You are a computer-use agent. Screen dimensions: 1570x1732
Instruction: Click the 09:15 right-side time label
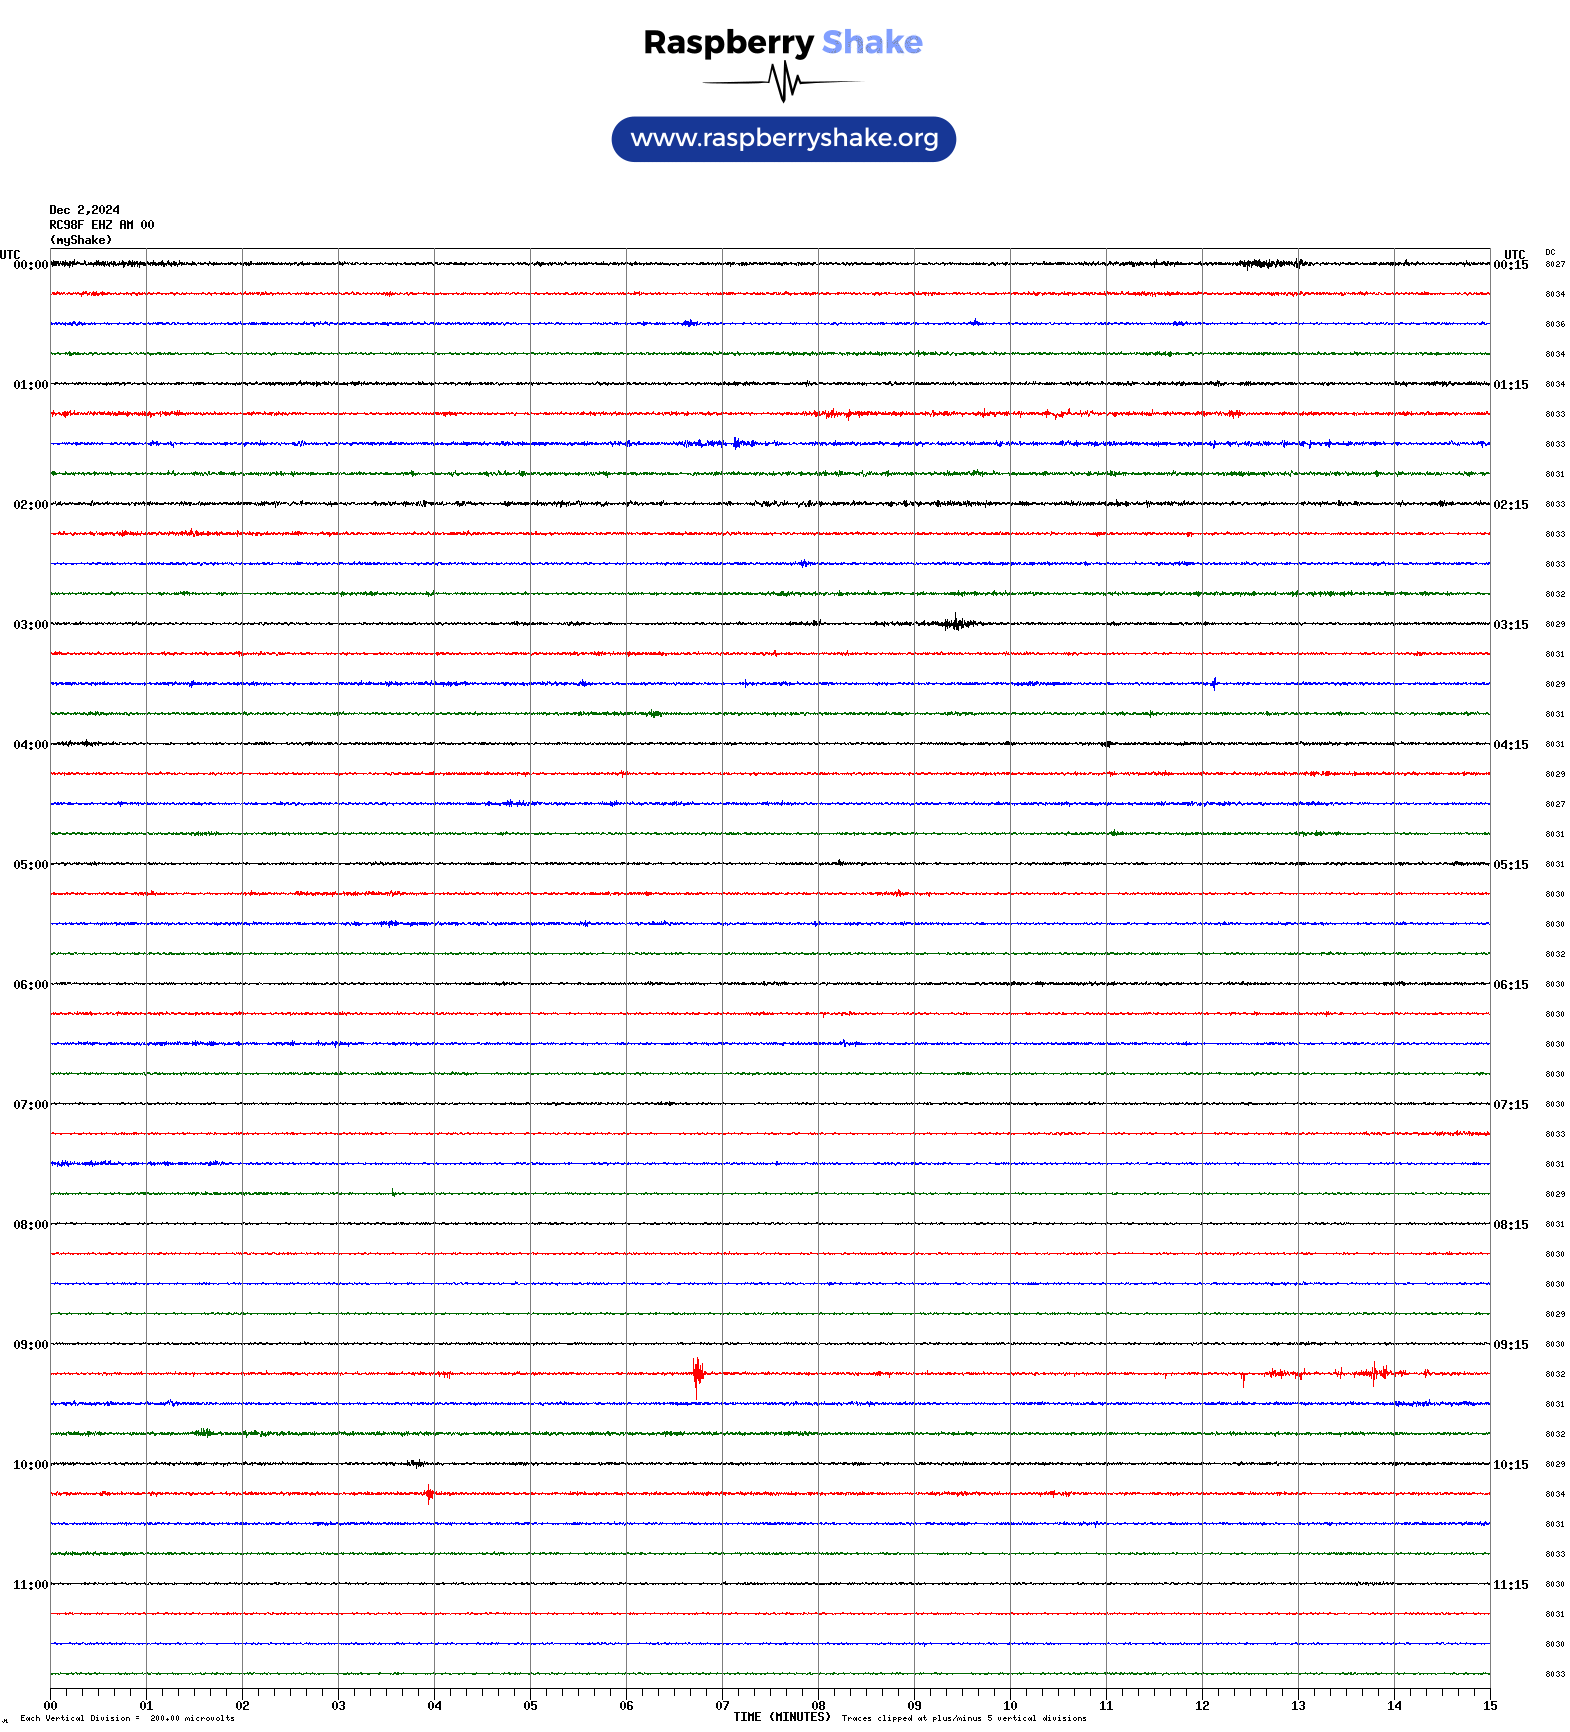click(1511, 1345)
